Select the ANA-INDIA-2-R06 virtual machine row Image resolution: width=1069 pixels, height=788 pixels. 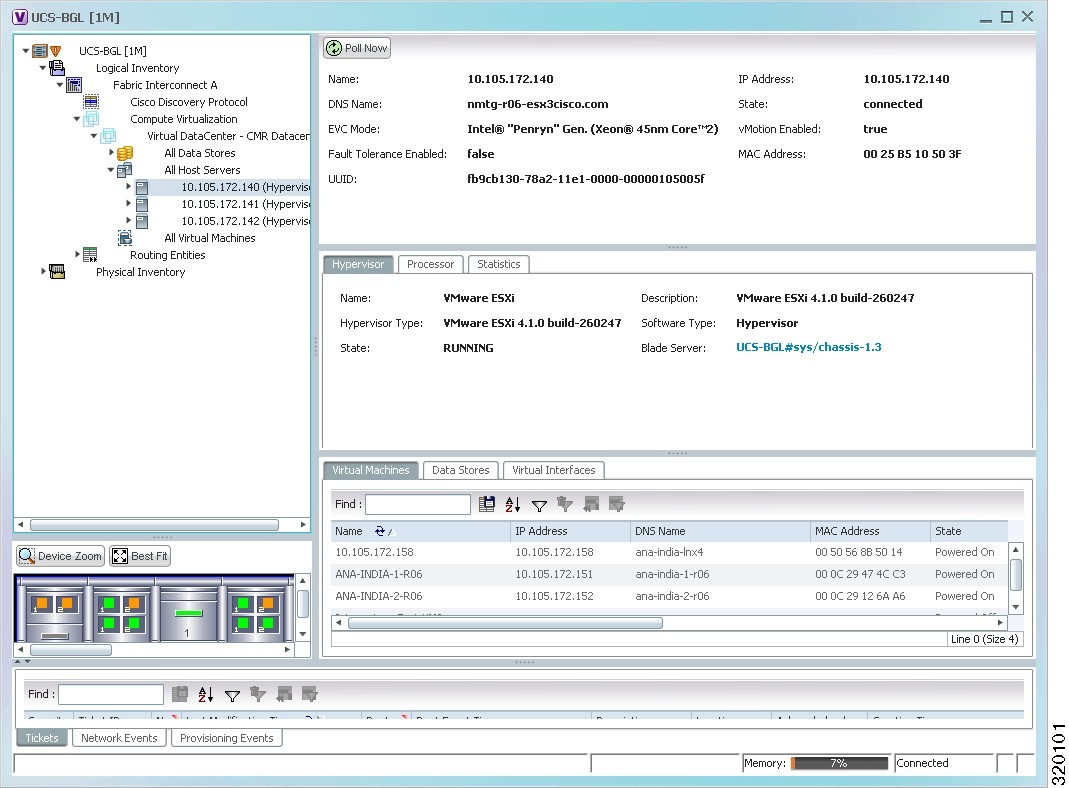click(x=669, y=596)
